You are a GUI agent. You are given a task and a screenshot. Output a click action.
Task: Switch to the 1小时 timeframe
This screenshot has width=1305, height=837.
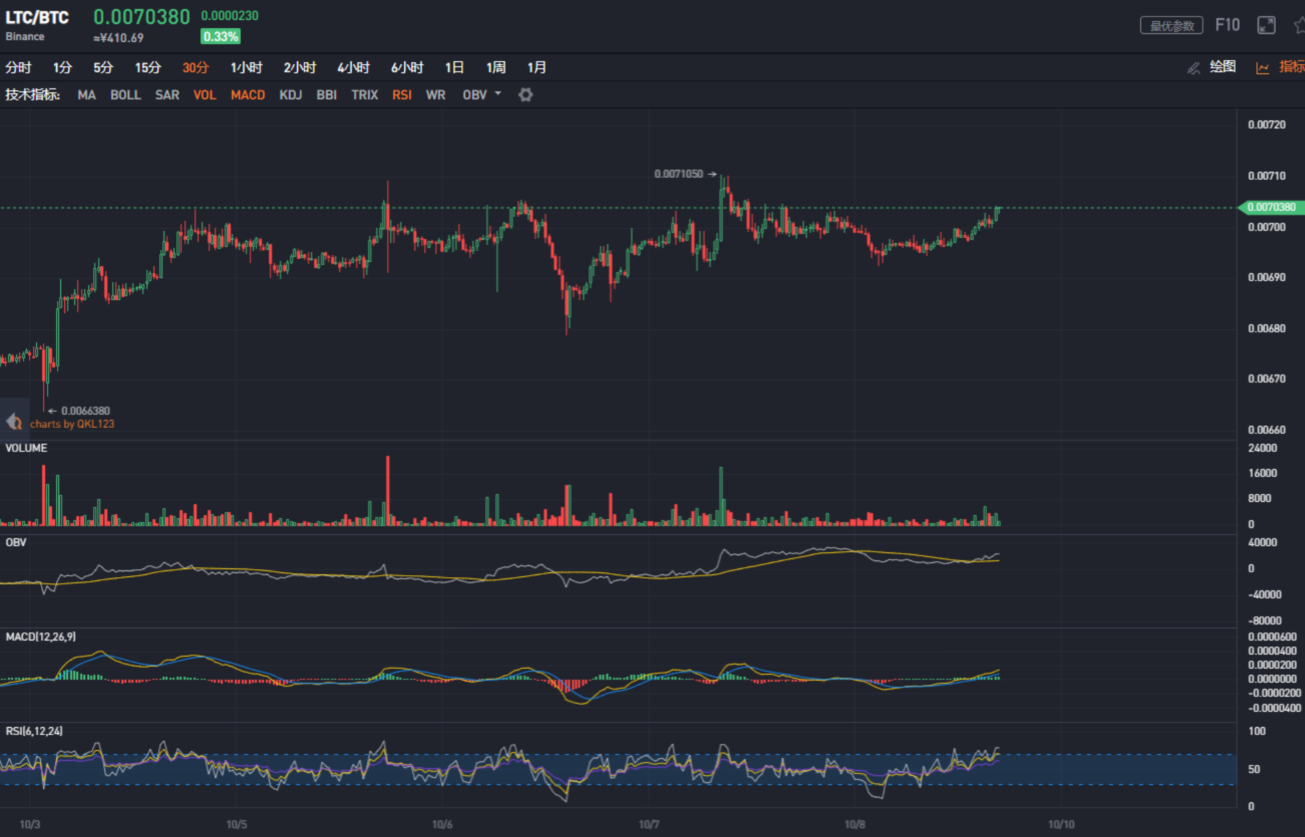tap(246, 68)
